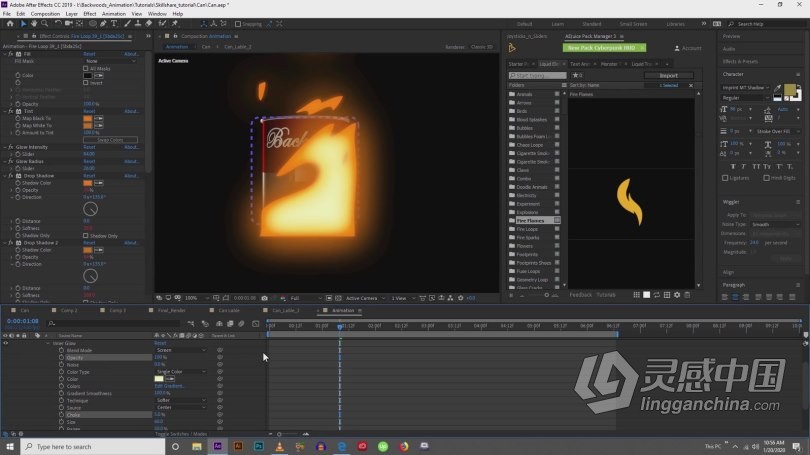Select the Home icon in the toolbar
Screen dimensions: 810x455
[10, 24]
